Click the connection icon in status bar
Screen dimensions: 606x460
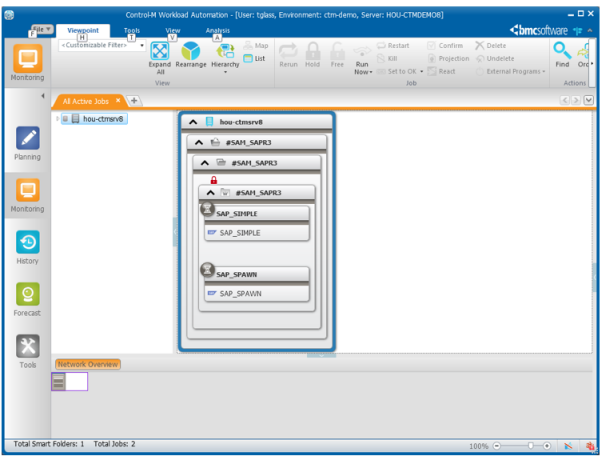(568, 446)
